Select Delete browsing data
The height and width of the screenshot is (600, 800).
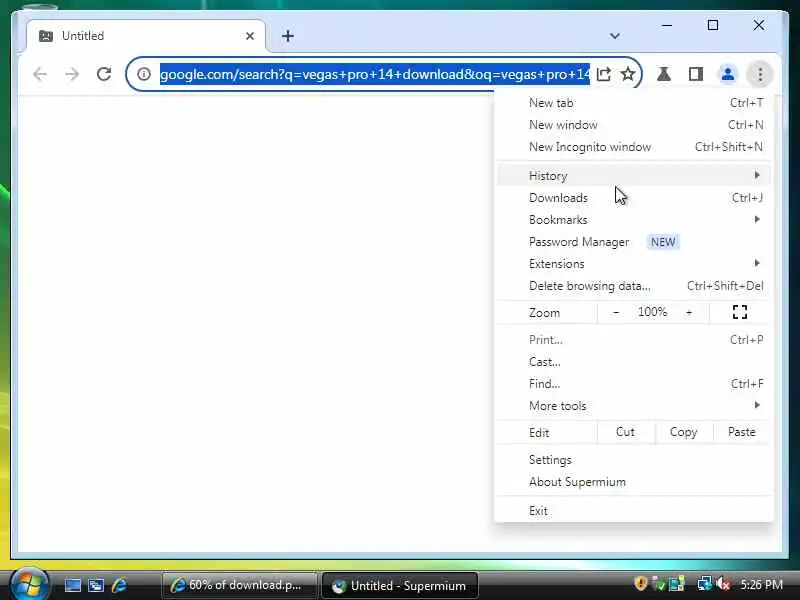[633, 286]
